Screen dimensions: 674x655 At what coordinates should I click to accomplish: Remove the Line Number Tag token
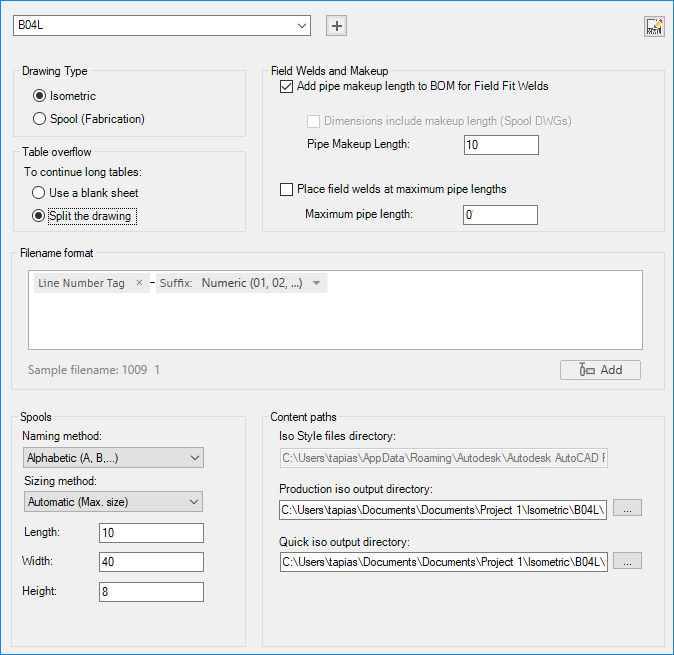coord(139,283)
